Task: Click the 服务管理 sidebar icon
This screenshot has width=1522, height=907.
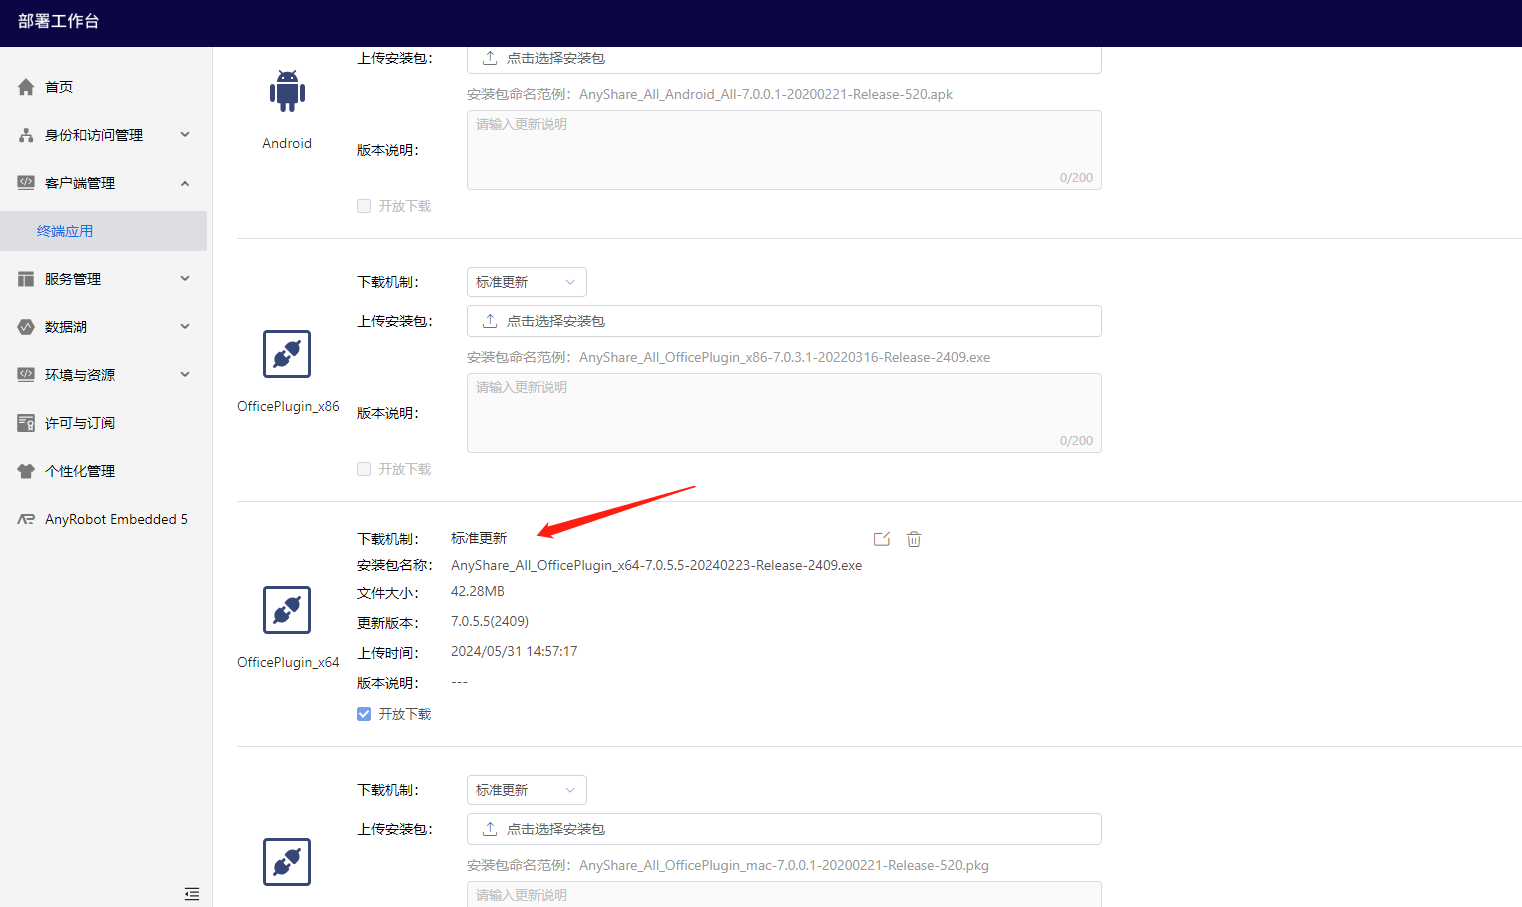Action: tap(26, 279)
